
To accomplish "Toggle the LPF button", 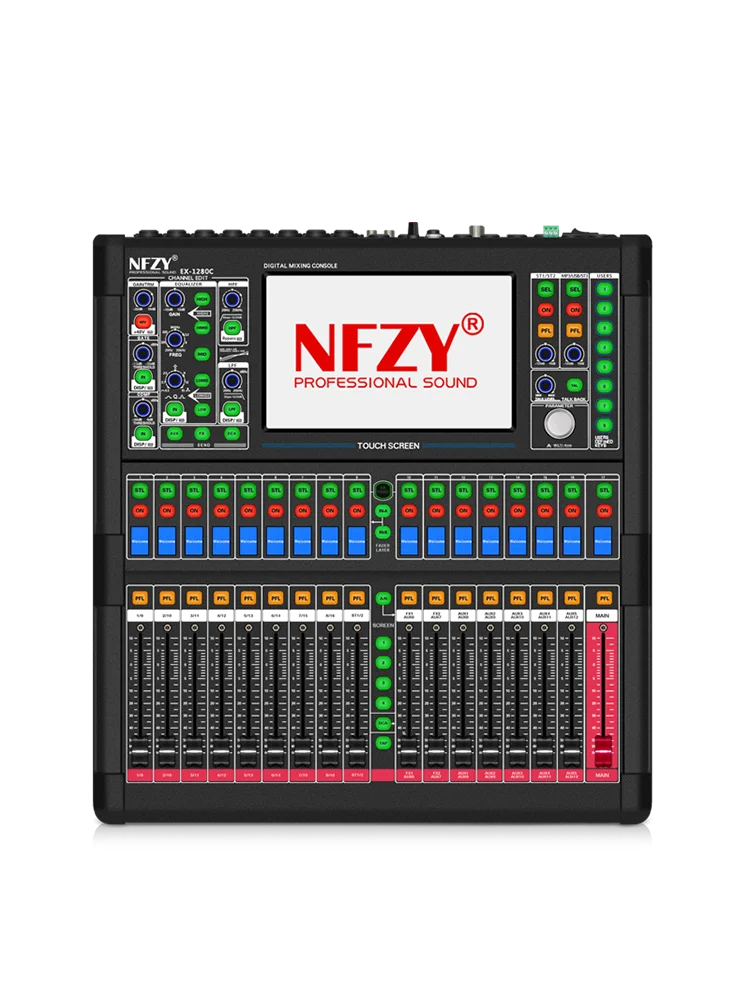I will 232,409.
